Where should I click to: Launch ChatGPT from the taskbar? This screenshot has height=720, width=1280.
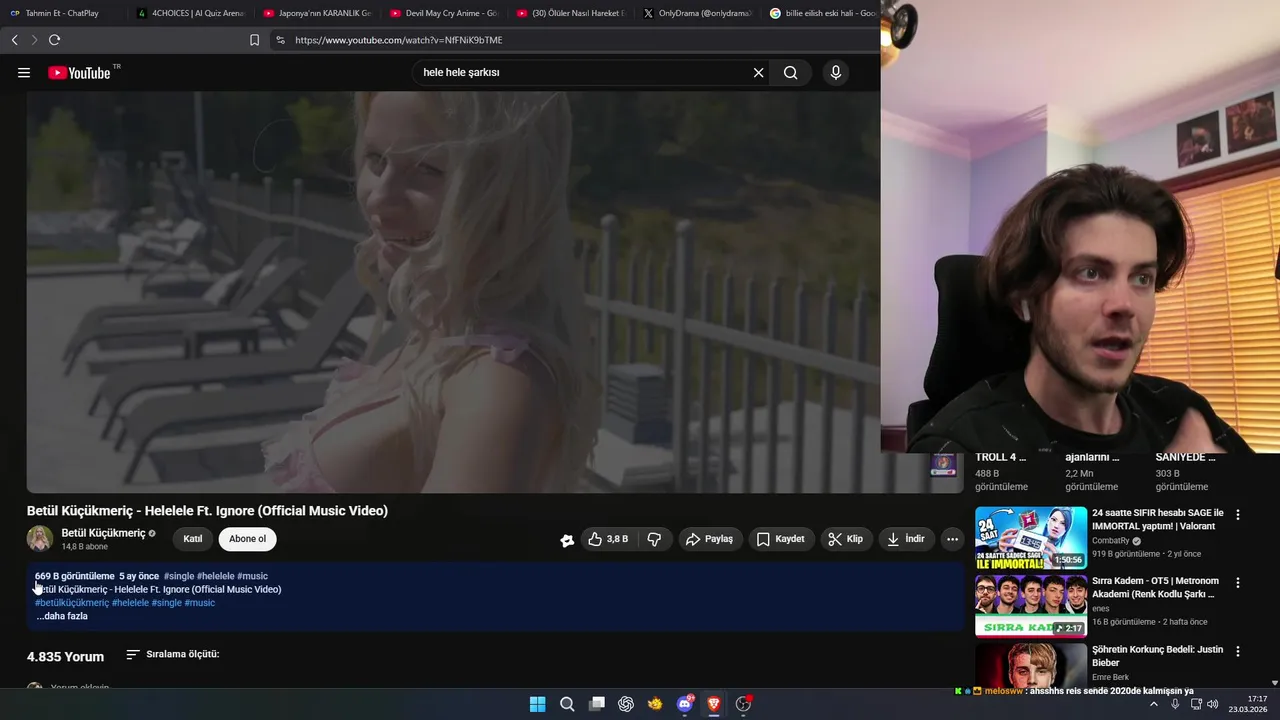click(x=626, y=704)
